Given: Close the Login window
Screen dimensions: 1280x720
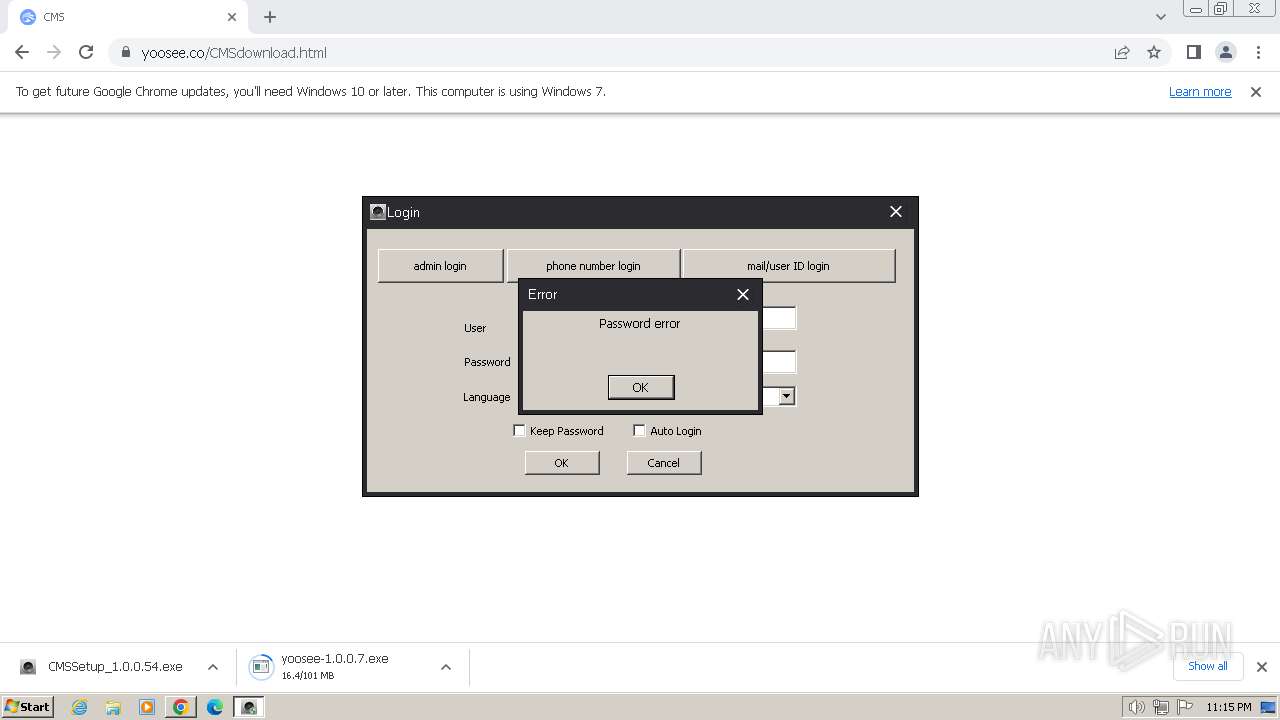Looking at the screenshot, I should pyautogui.click(x=896, y=212).
